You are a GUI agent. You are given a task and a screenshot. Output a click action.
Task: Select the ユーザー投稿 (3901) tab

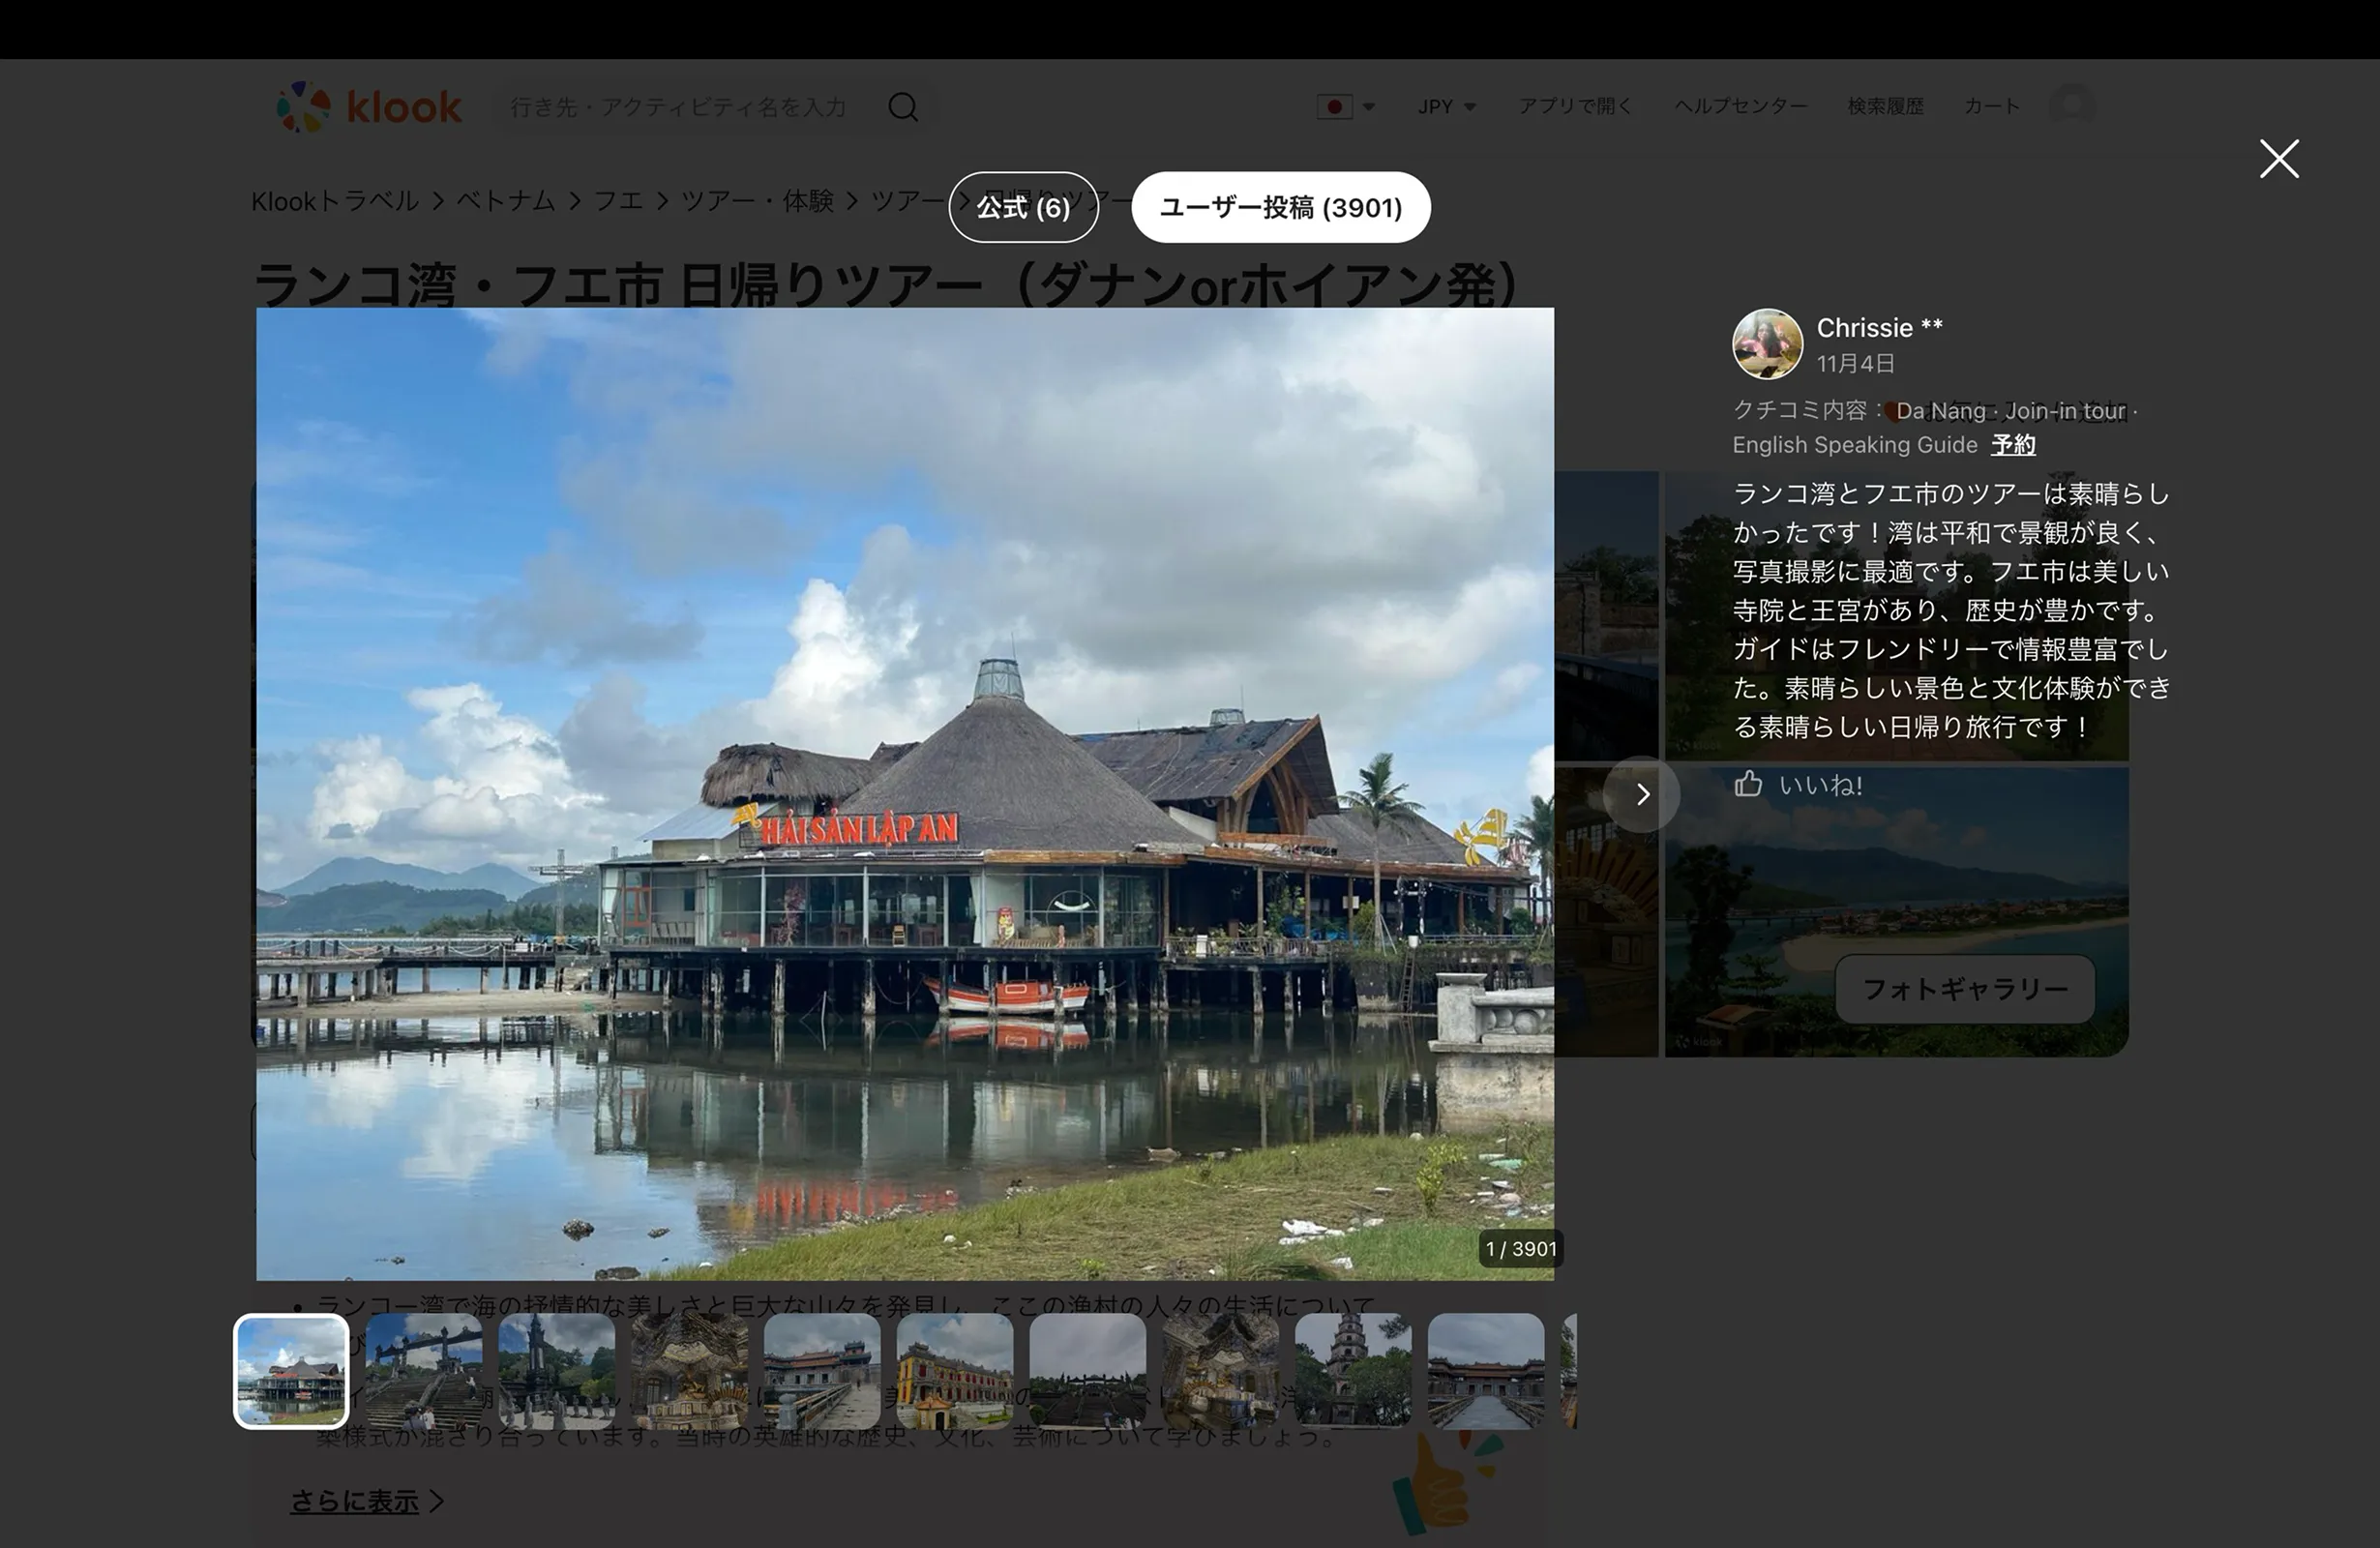pyautogui.click(x=1280, y=207)
